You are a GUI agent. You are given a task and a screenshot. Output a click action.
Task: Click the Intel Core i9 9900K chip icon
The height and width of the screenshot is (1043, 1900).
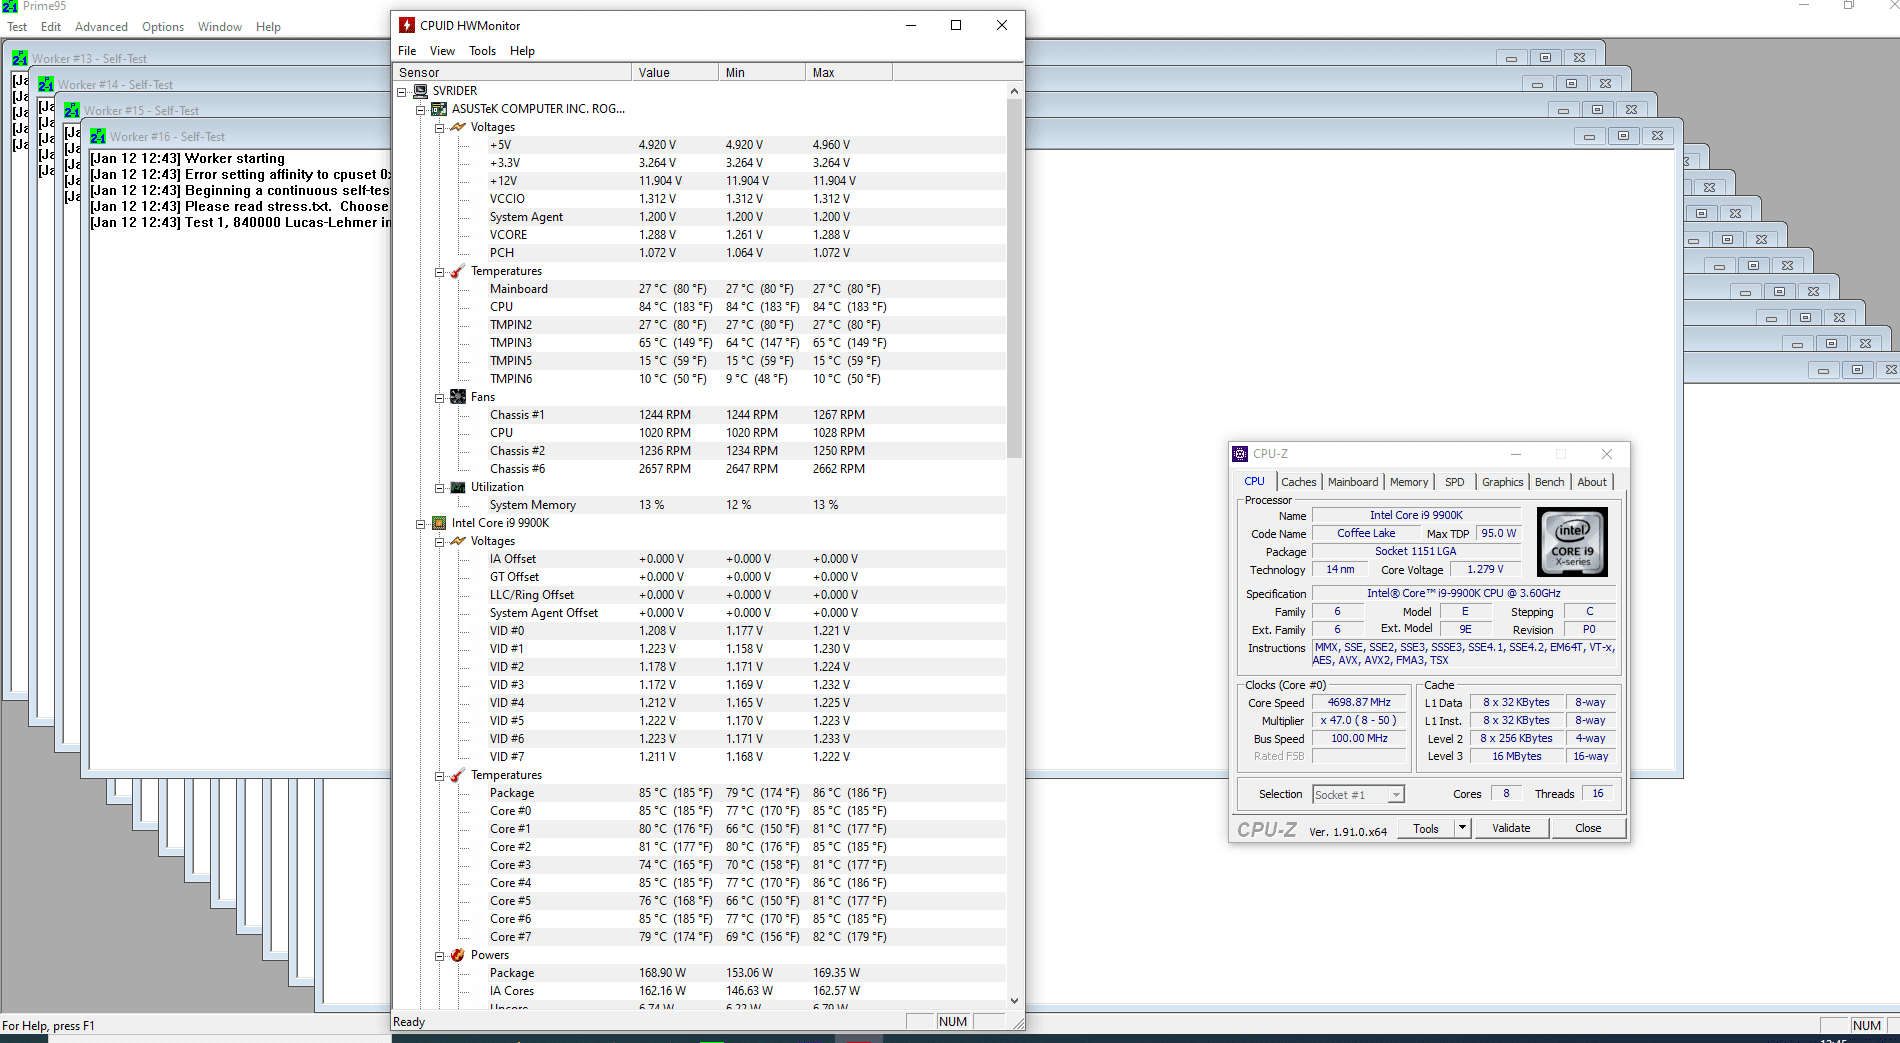(439, 523)
